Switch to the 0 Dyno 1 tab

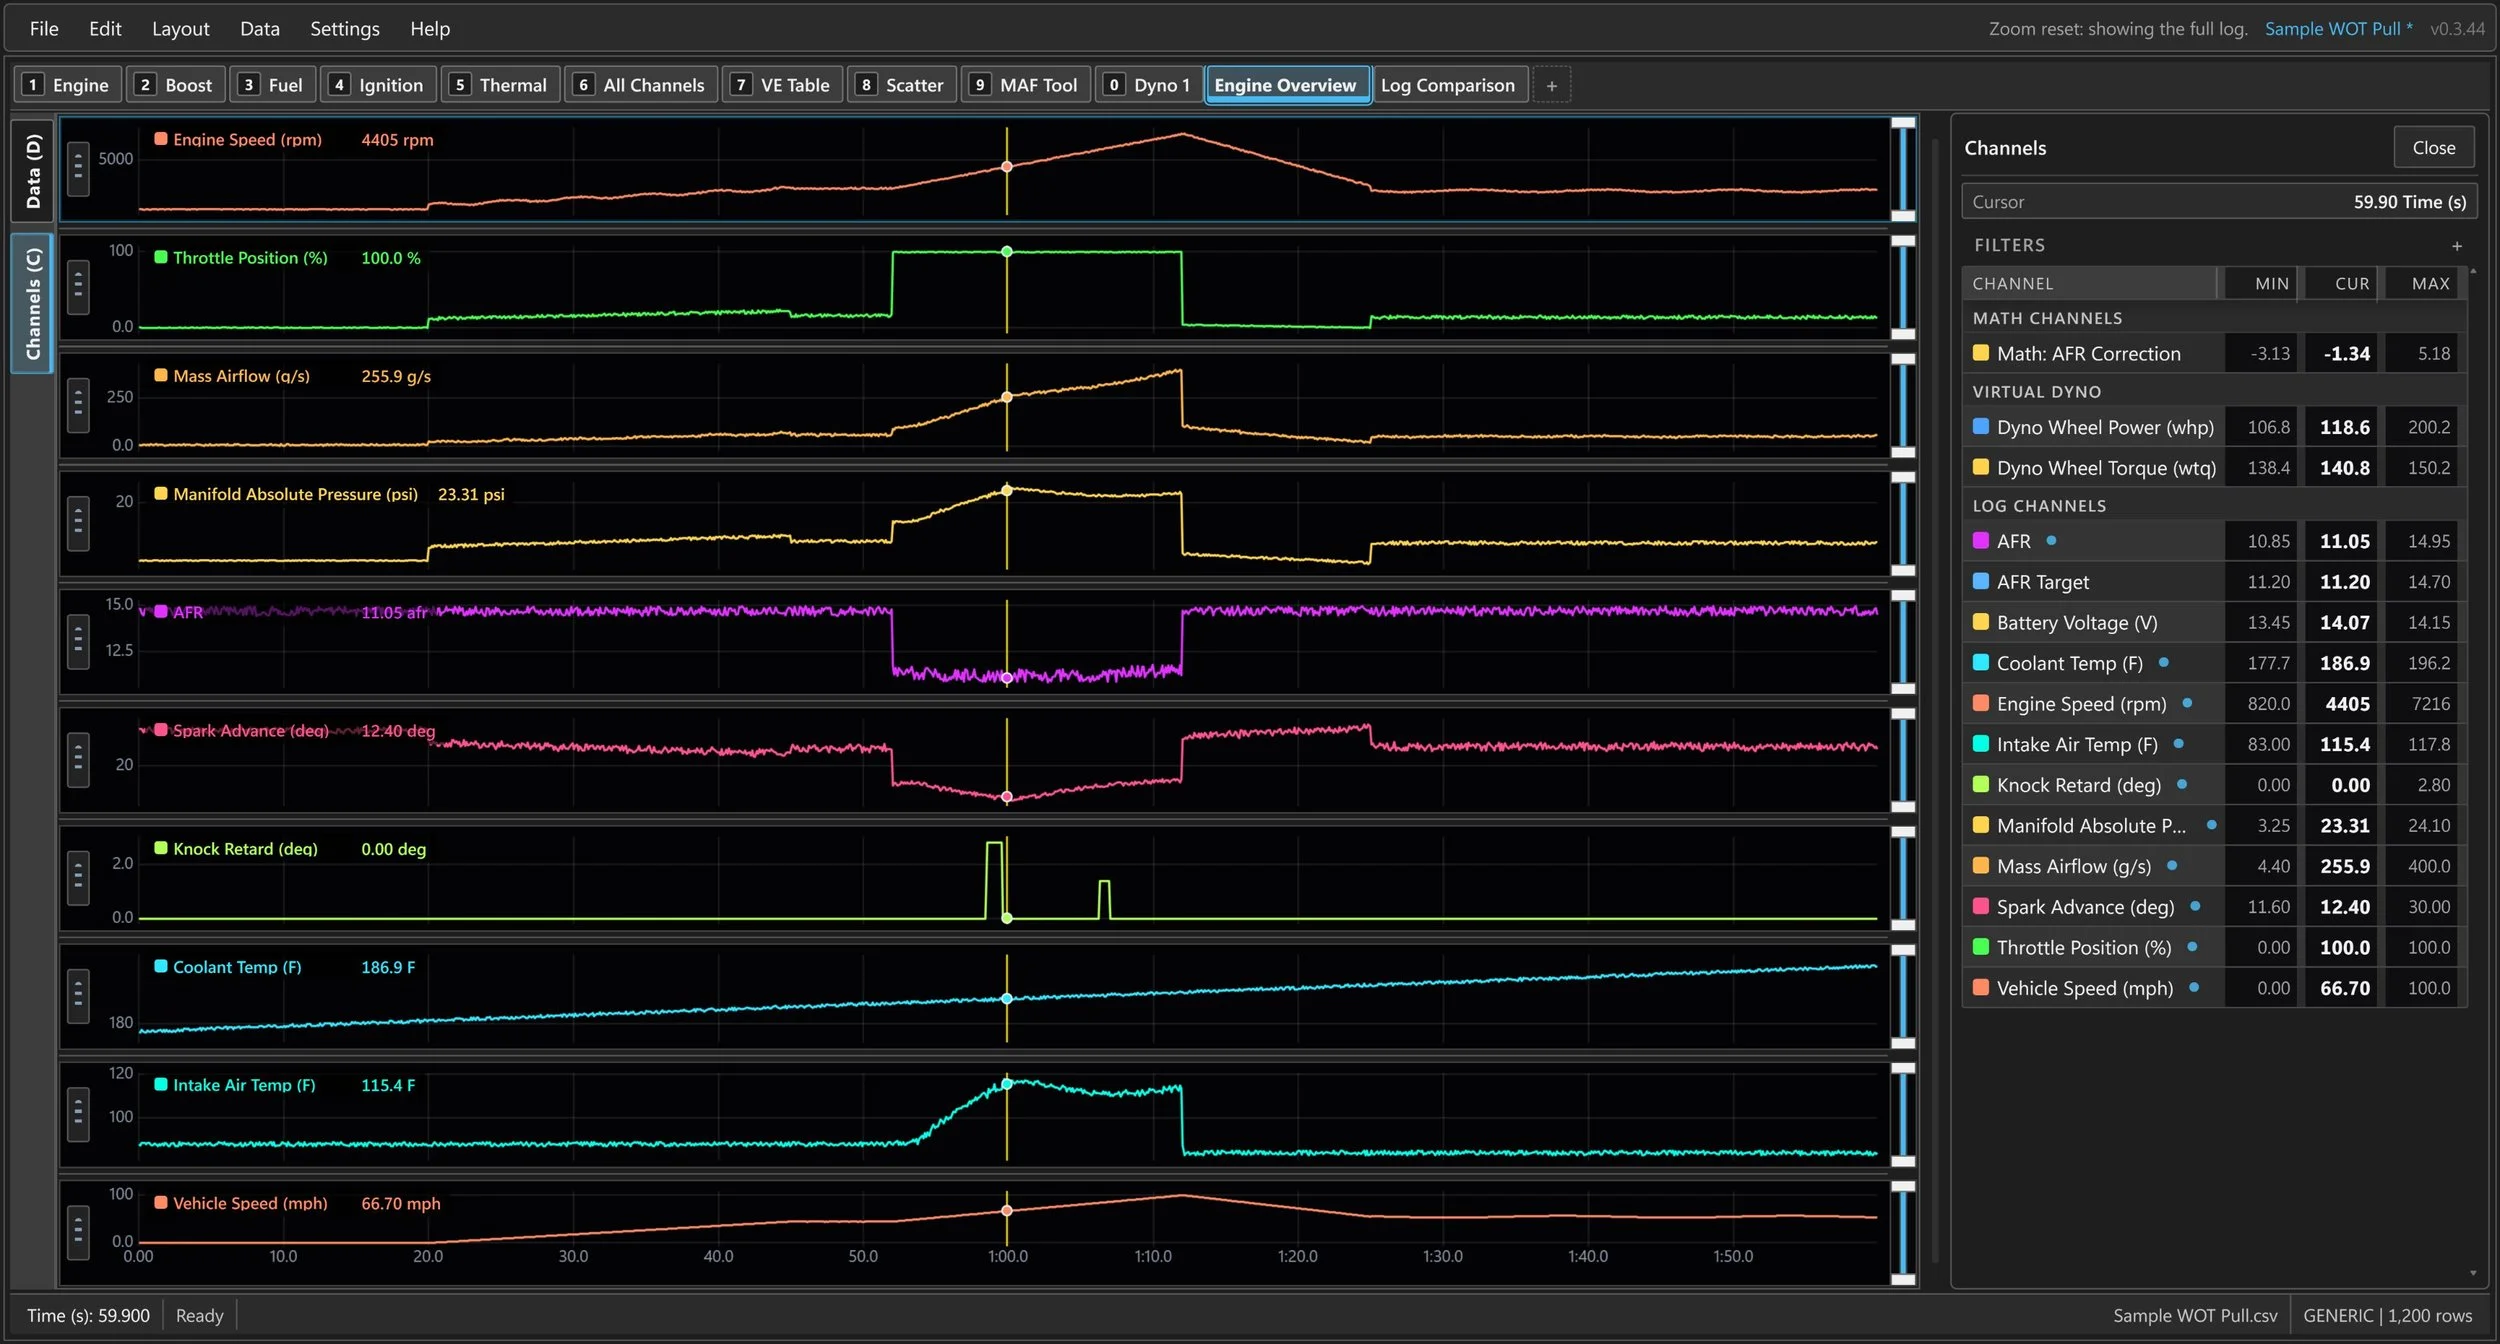click(x=1149, y=86)
